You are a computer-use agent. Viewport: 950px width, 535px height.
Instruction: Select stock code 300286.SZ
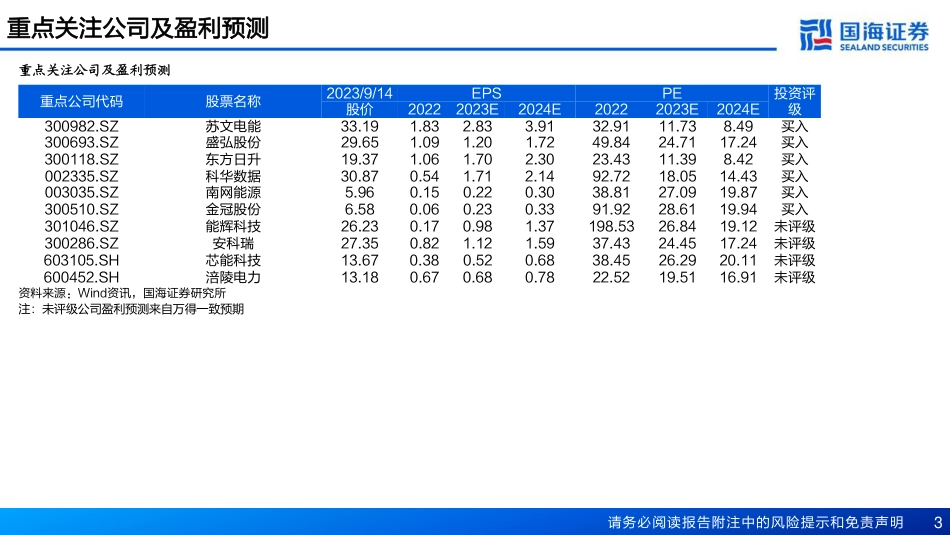[x=81, y=244]
